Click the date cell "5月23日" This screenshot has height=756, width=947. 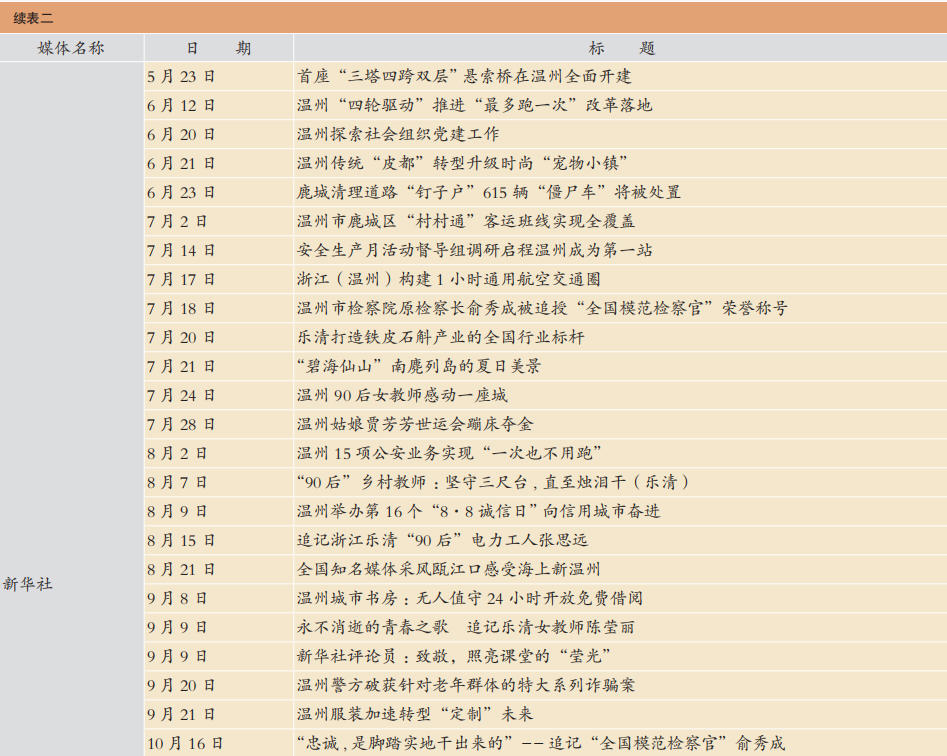(181, 77)
